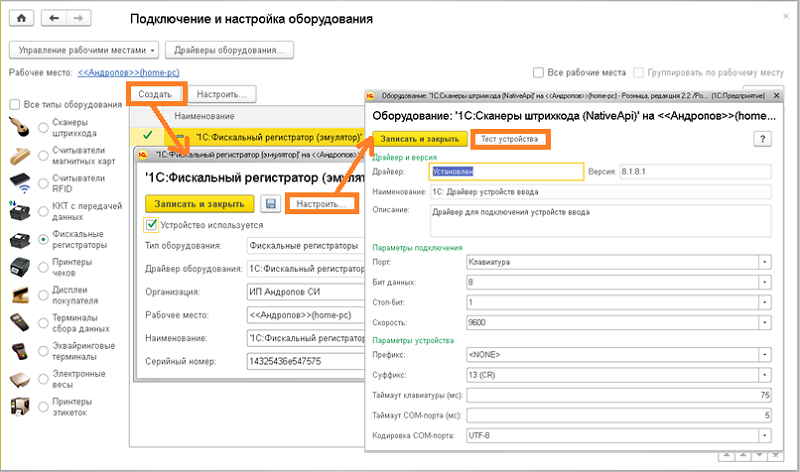Choose Считыватели магнитных карт radio button
This screenshot has height=472, width=800.
[x=43, y=156]
